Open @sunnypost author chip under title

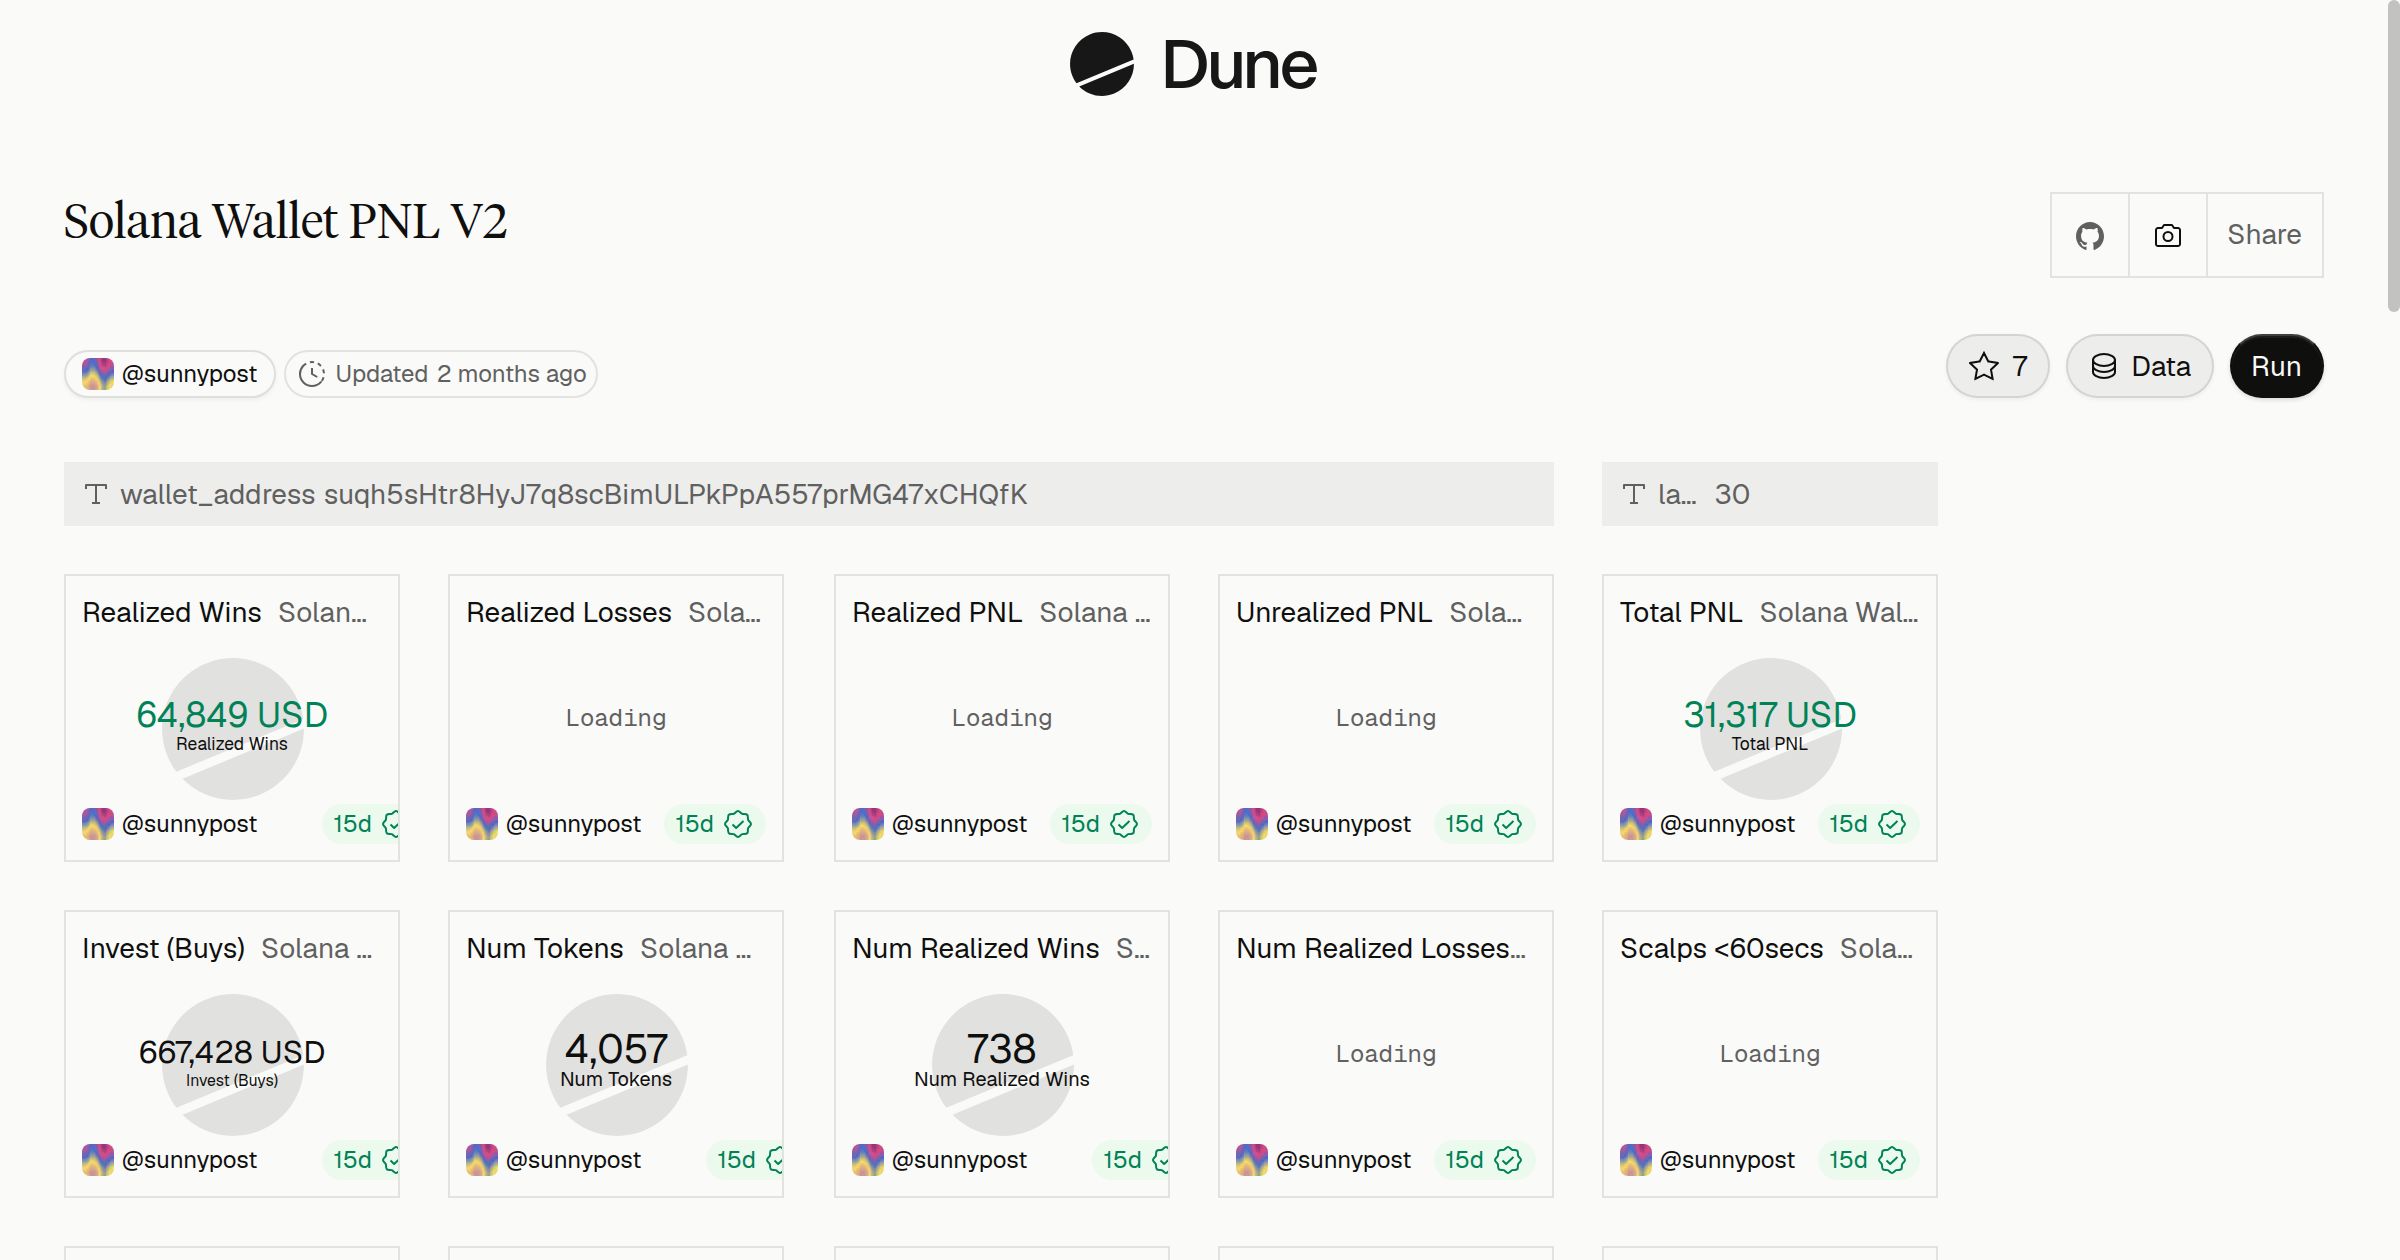click(170, 374)
